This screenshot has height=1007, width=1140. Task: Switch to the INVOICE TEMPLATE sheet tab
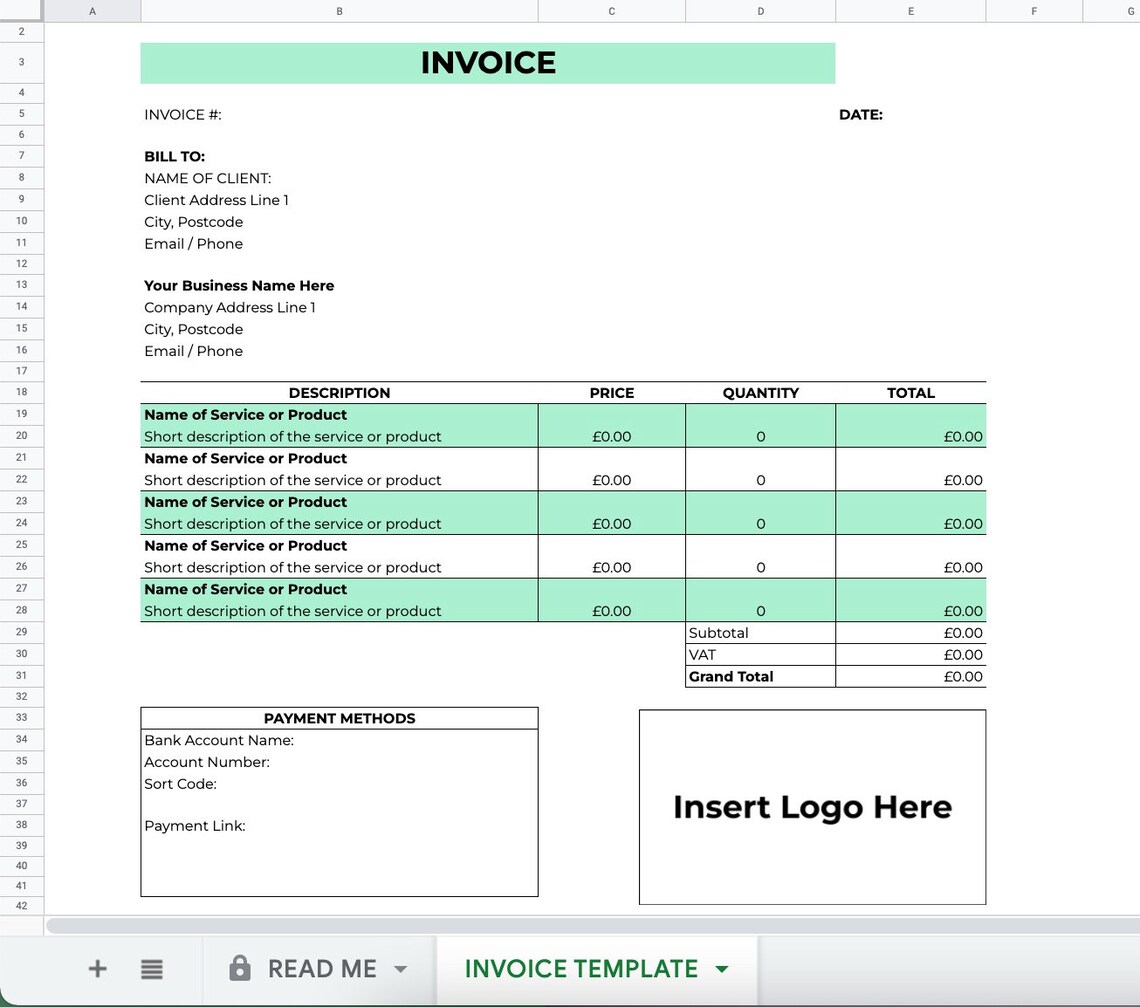tap(580, 968)
